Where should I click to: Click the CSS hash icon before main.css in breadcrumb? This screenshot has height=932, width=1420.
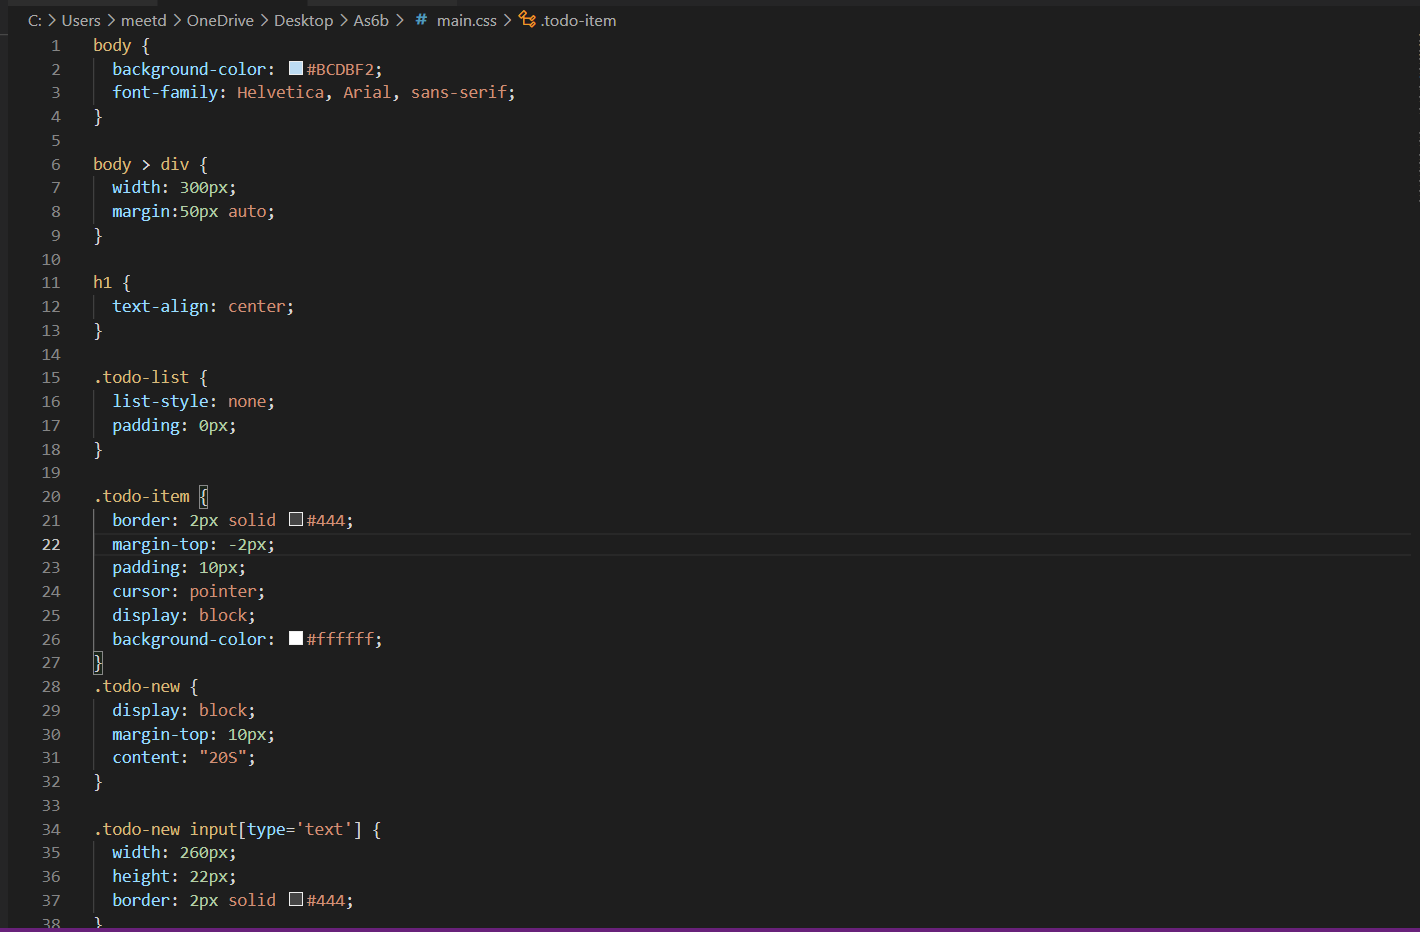point(420,20)
